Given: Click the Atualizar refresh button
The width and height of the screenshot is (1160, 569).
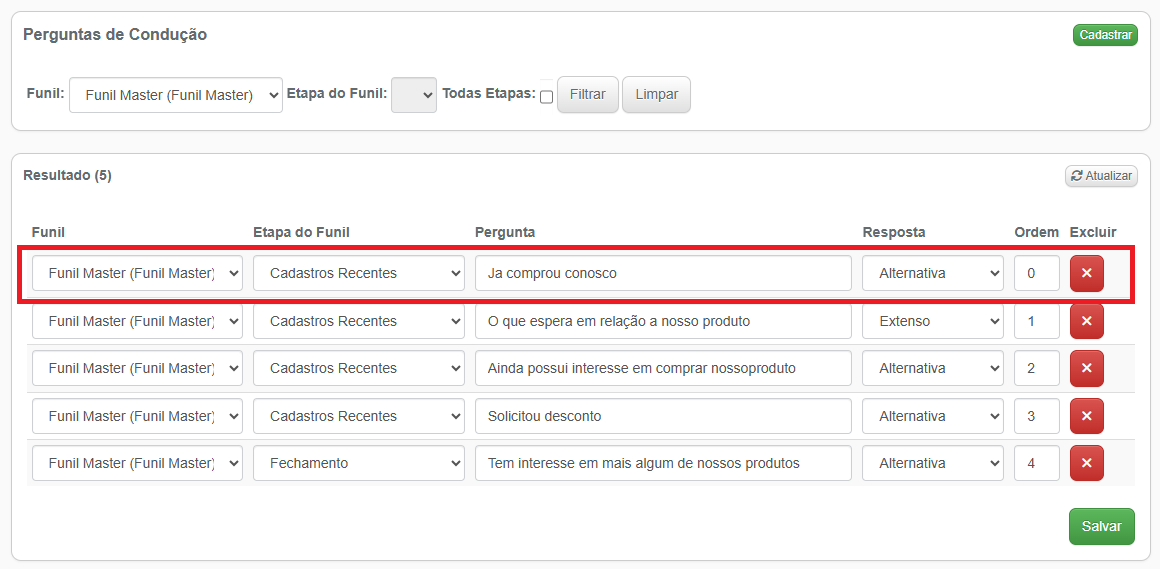Looking at the screenshot, I should [1101, 176].
